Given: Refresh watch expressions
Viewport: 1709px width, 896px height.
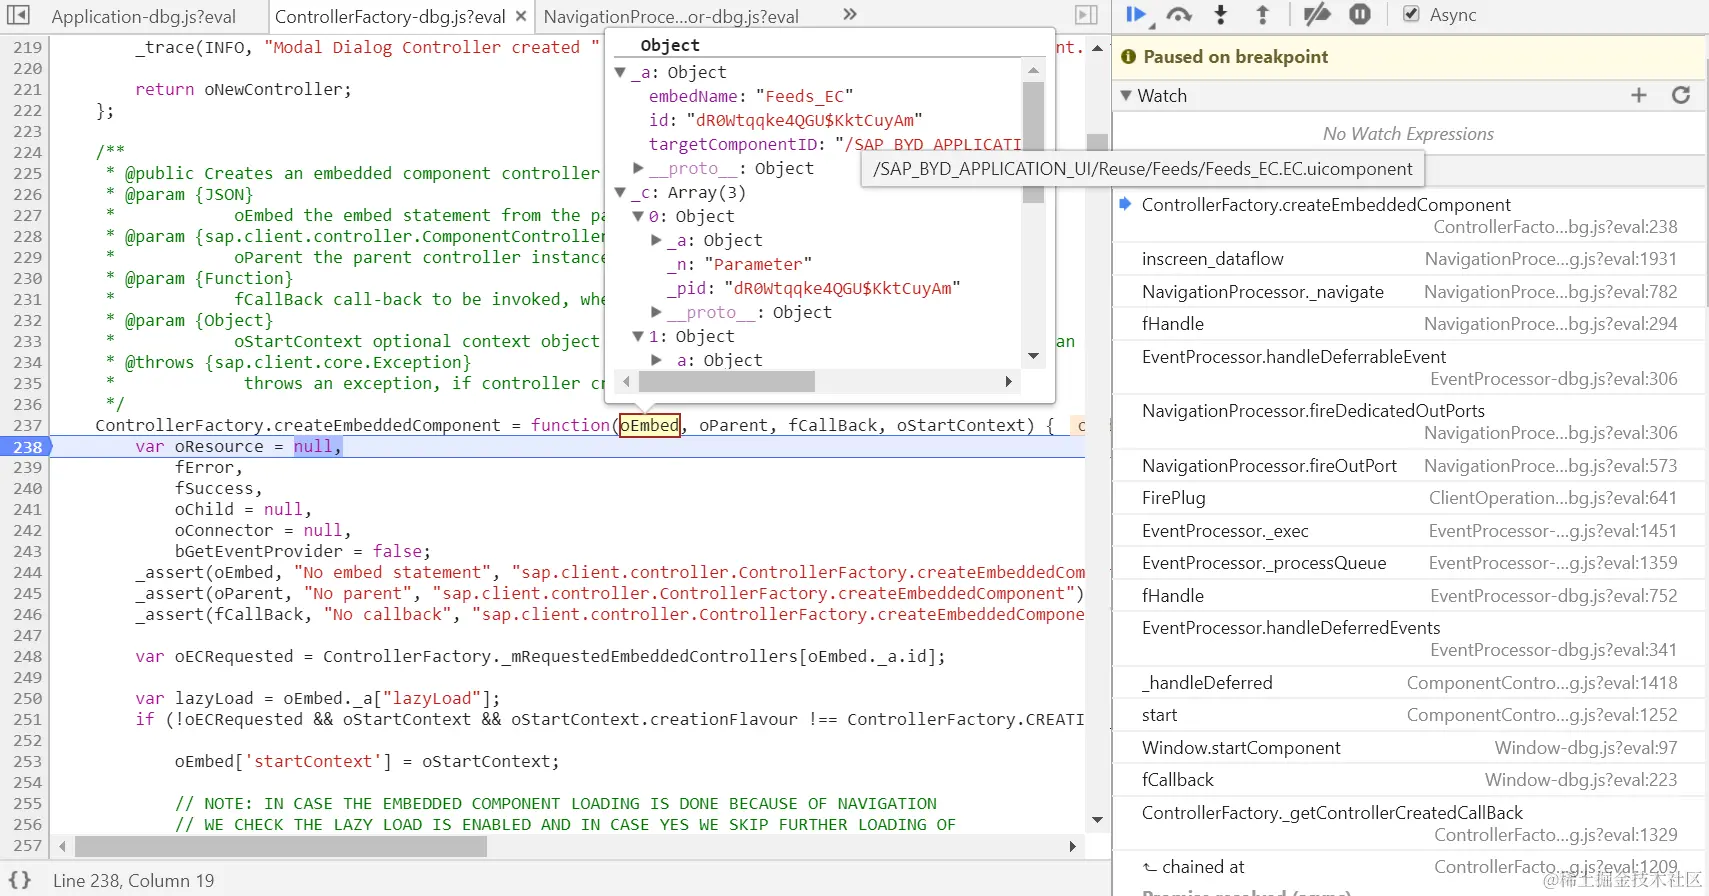Looking at the screenshot, I should [x=1681, y=95].
